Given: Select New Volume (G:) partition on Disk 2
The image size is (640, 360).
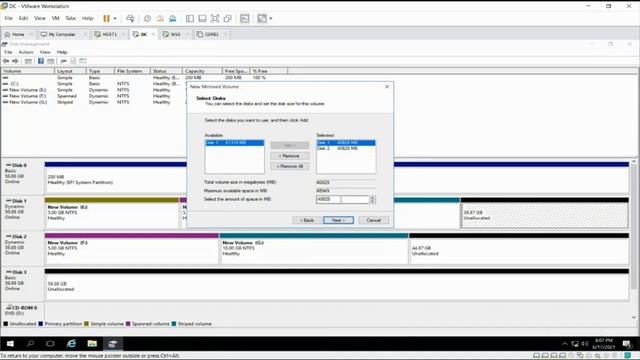Looking at the screenshot, I should tap(313, 249).
